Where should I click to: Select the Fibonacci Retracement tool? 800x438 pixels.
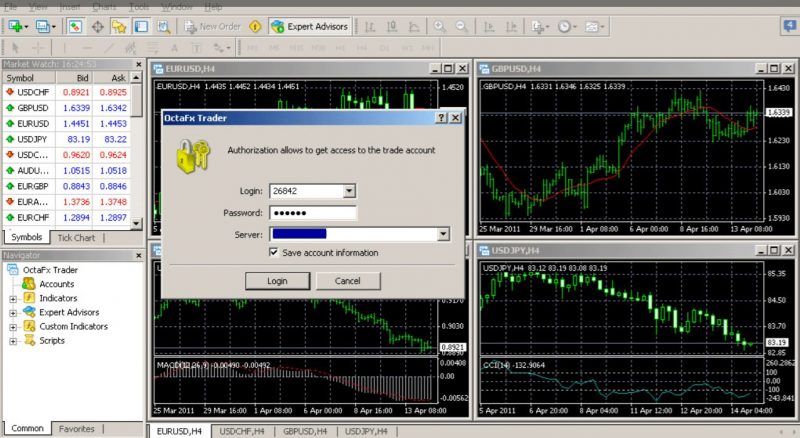tap(153, 48)
